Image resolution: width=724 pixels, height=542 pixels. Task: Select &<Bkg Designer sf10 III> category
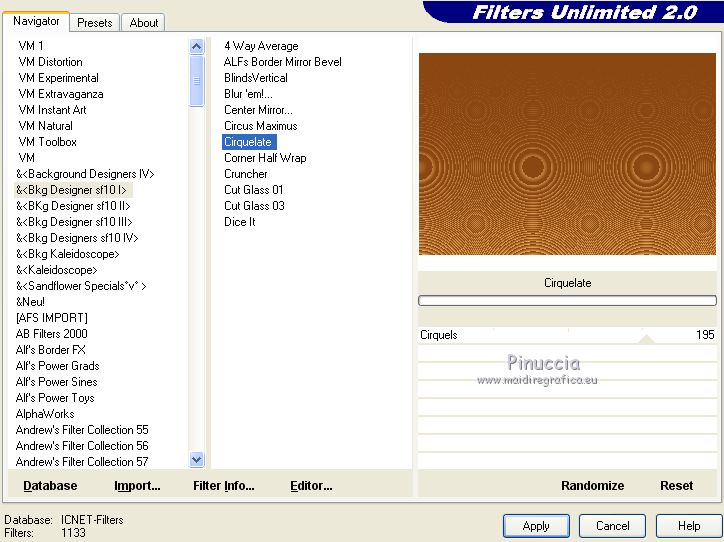click(x=74, y=222)
